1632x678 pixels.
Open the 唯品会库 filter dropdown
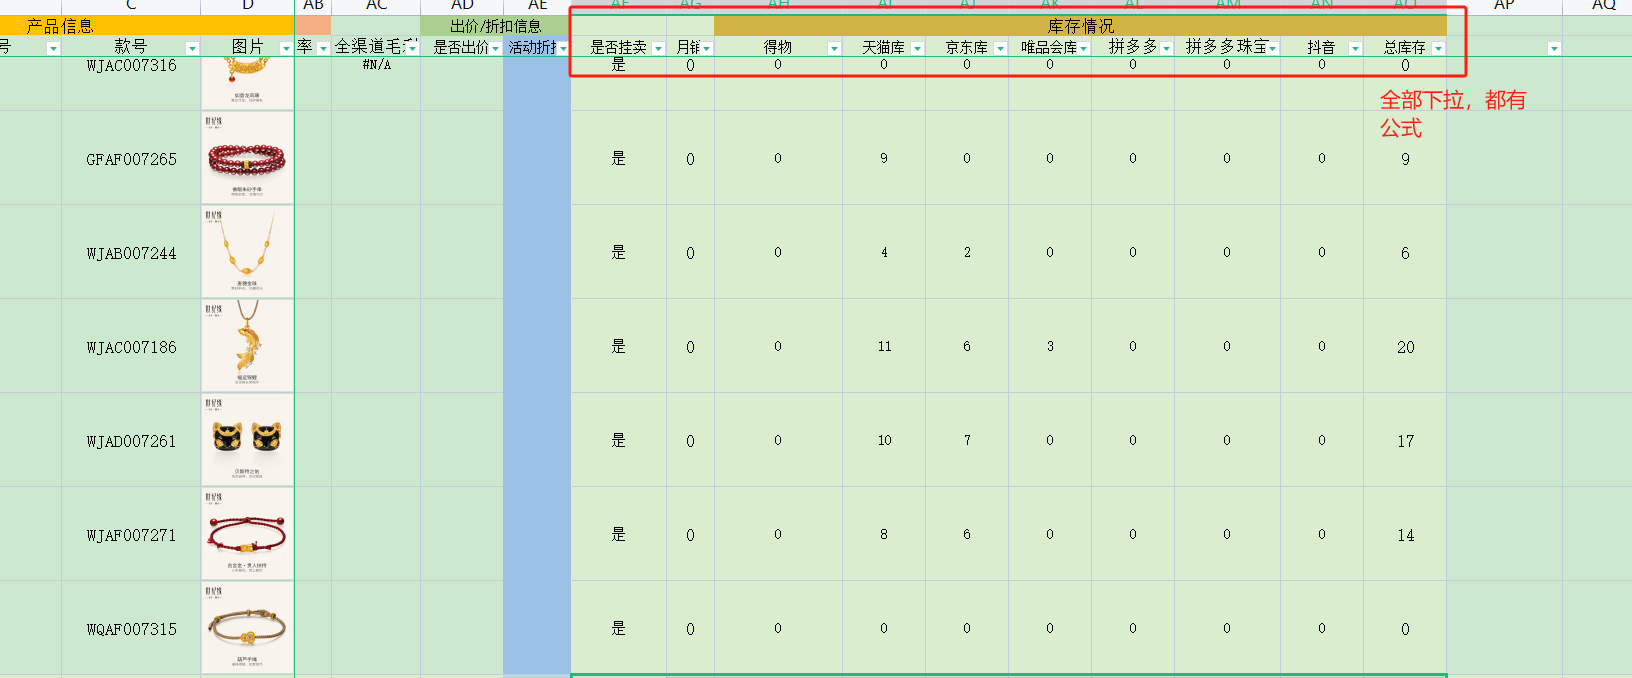tap(1083, 48)
